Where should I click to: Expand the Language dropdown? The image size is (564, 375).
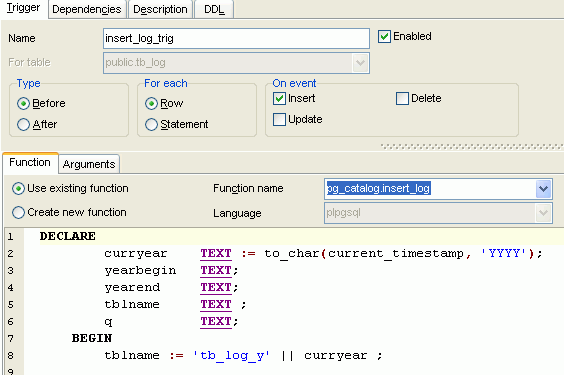point(543,213)
